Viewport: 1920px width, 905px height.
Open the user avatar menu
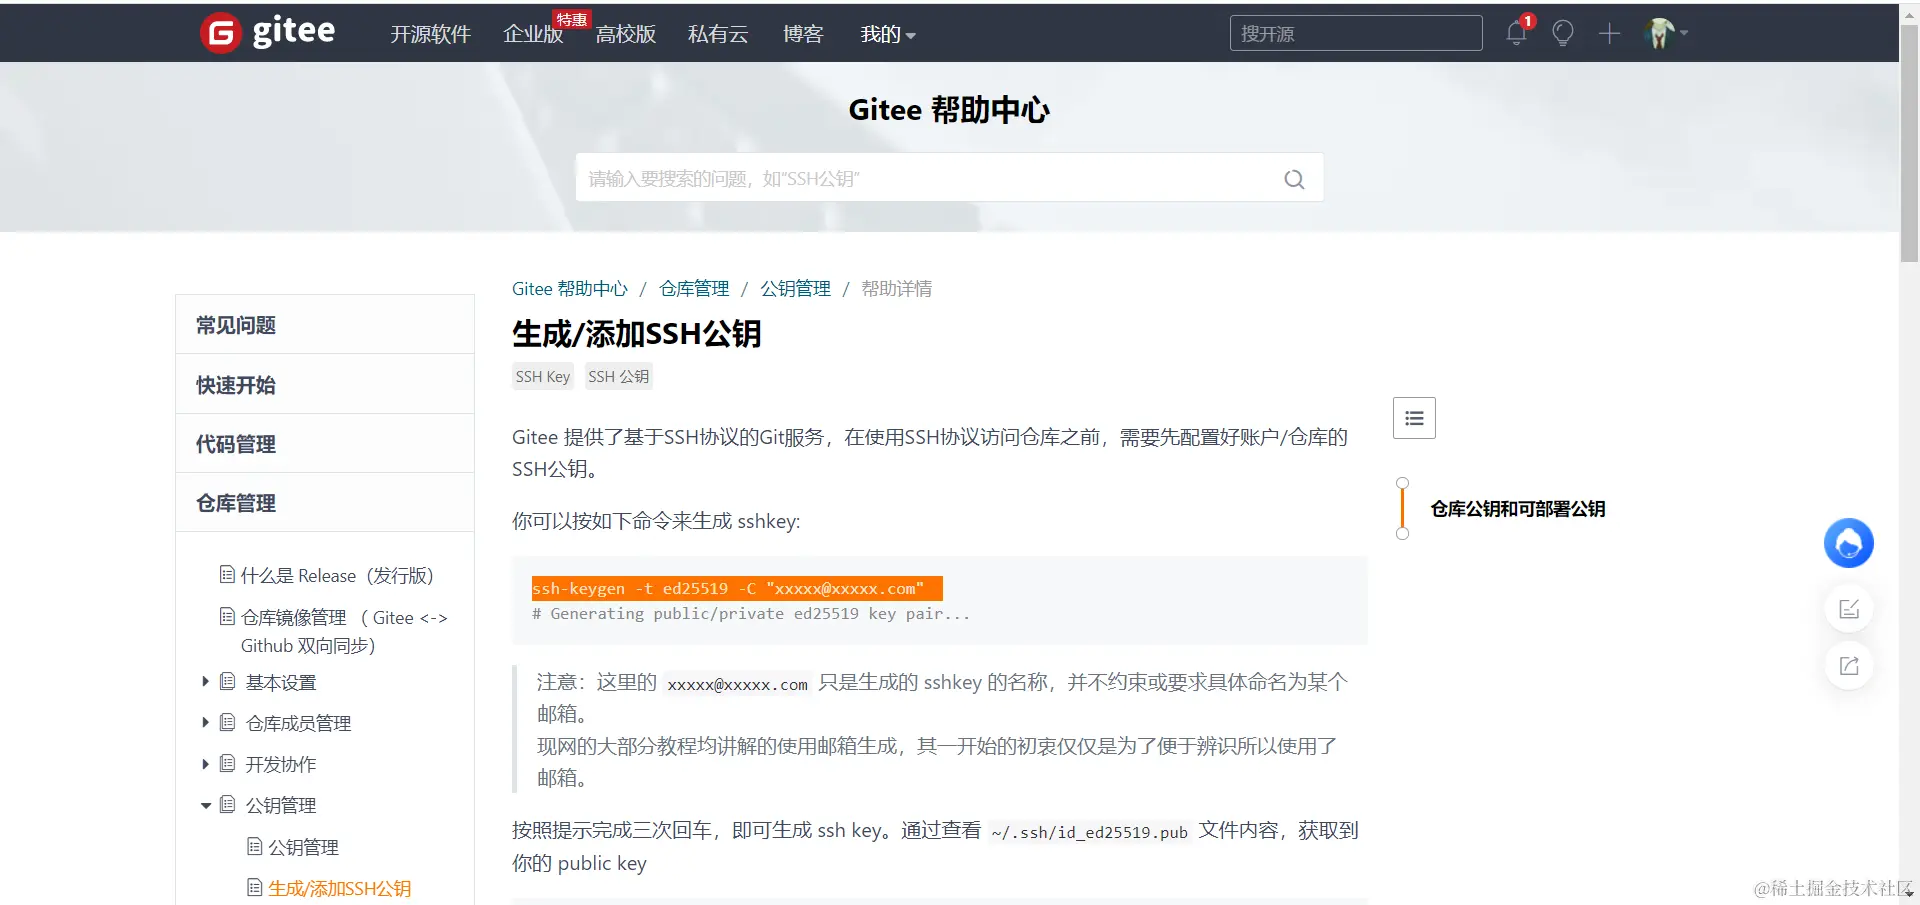click(1665, 33)
